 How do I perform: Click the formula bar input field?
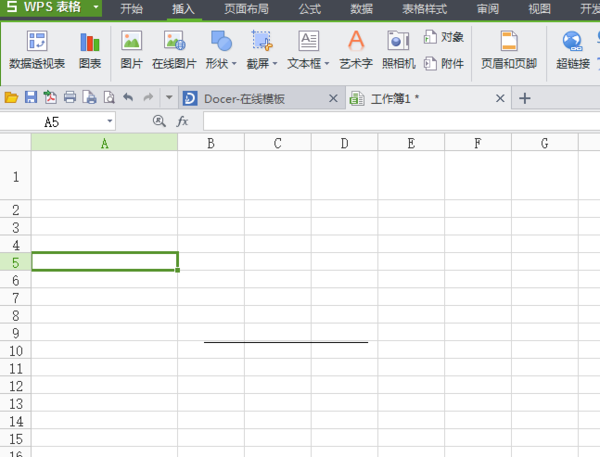click(x=401, y=121)
